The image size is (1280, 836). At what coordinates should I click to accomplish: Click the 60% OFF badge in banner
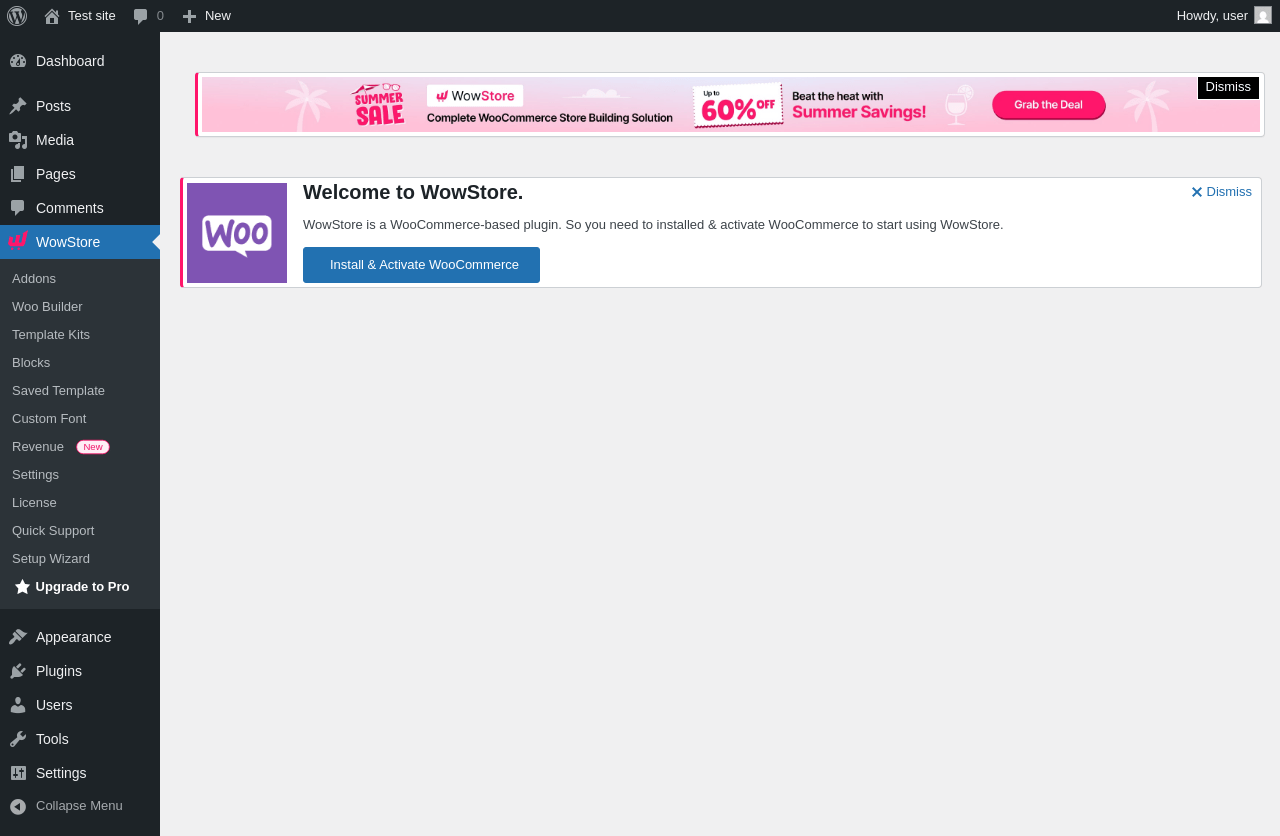[x=738, y=105]
